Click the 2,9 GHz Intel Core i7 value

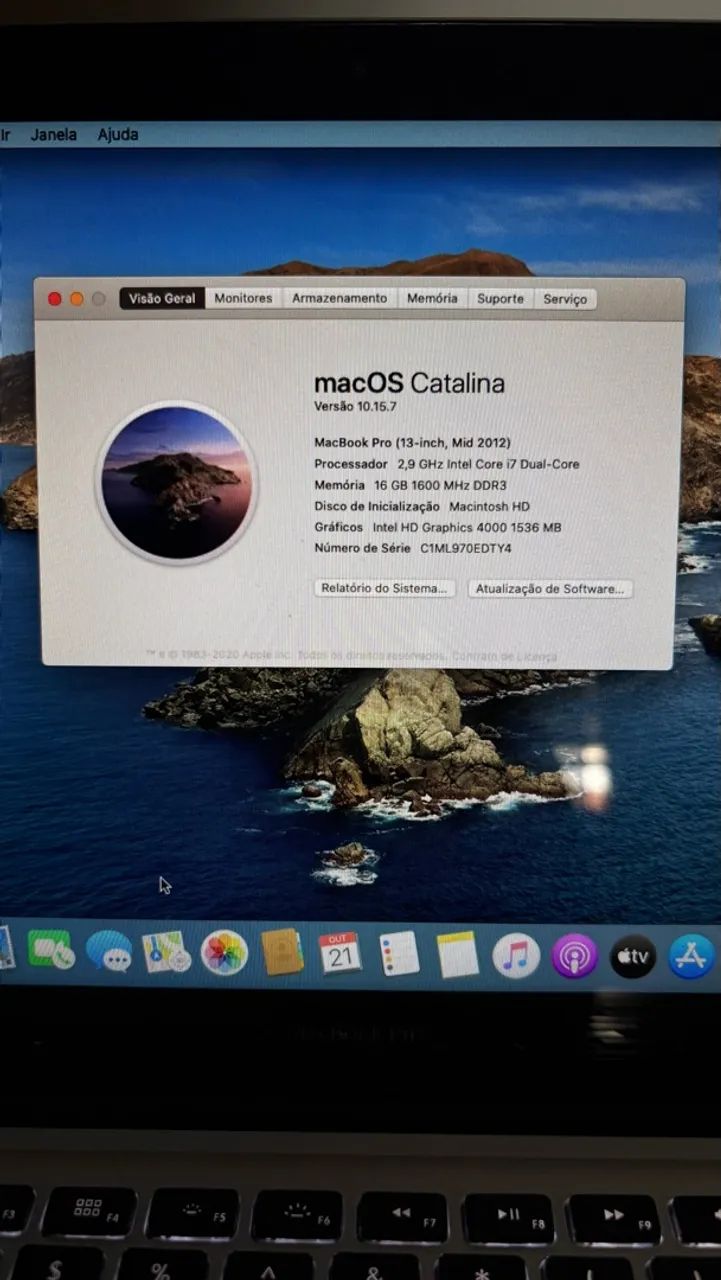488,464
